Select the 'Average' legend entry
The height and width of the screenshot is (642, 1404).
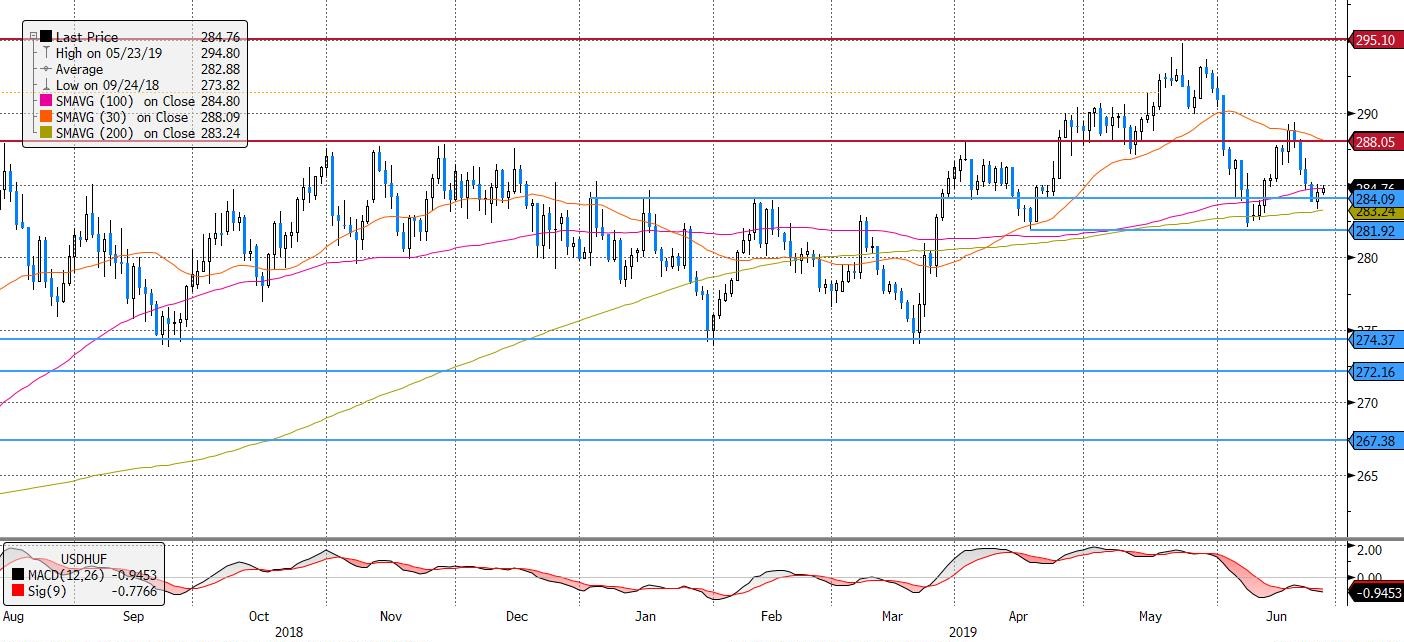pos(79,69)
